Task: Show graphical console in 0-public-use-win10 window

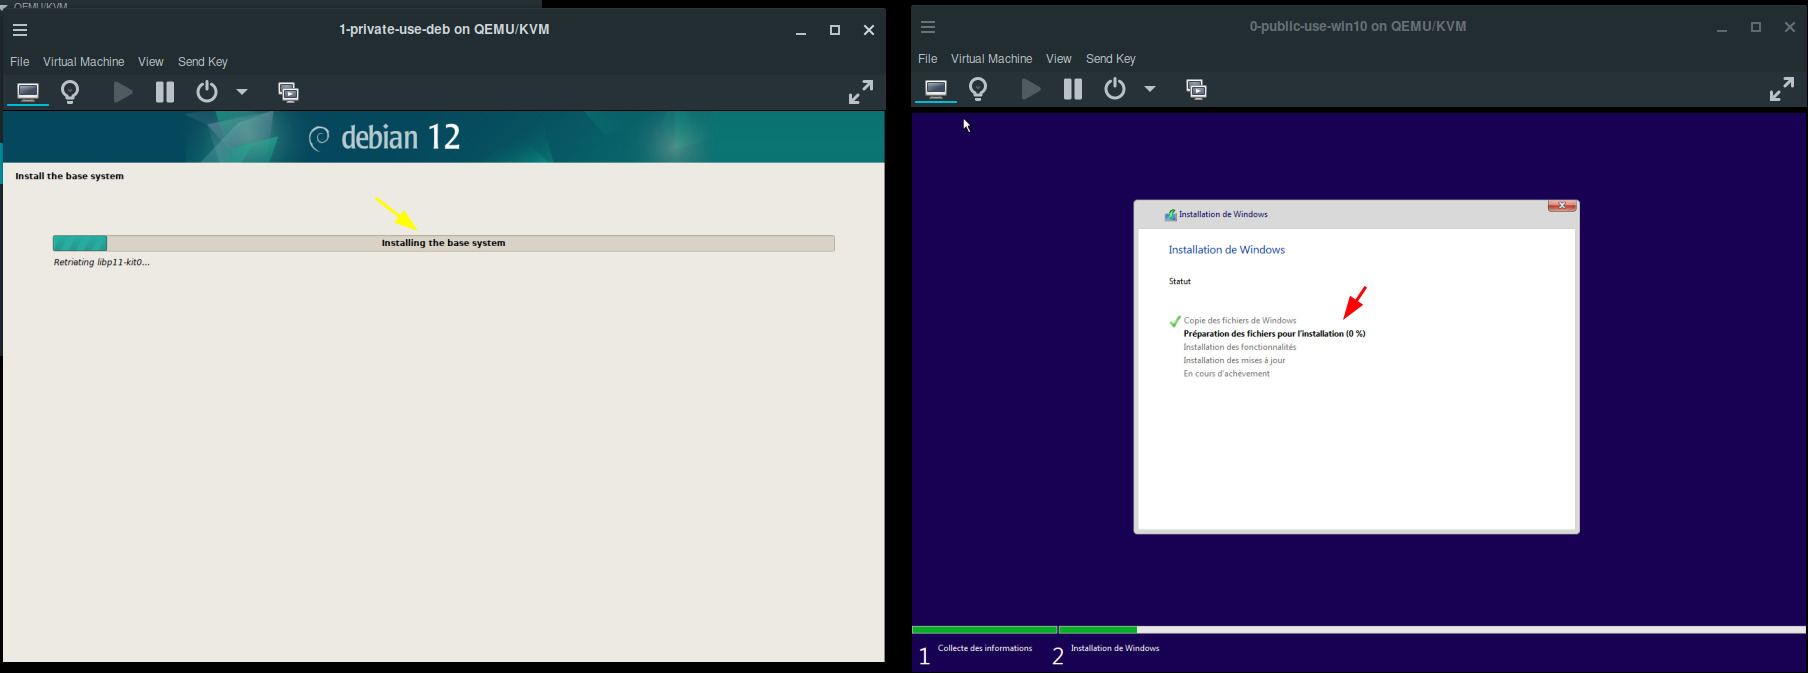Action: tap(936, 89)
